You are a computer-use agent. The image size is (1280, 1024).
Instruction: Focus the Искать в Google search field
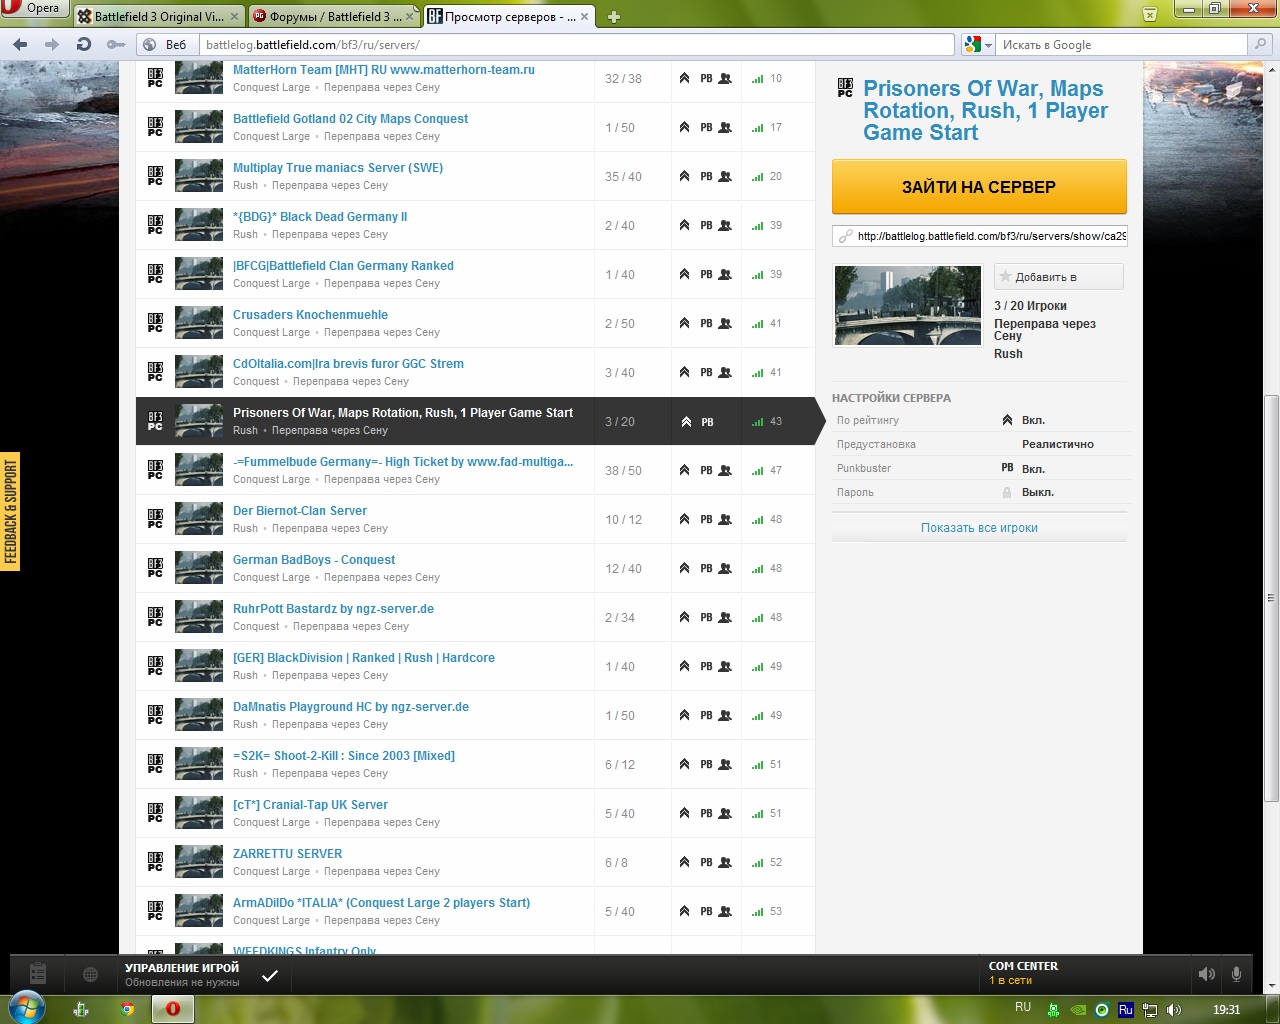tap(1121, 44)
